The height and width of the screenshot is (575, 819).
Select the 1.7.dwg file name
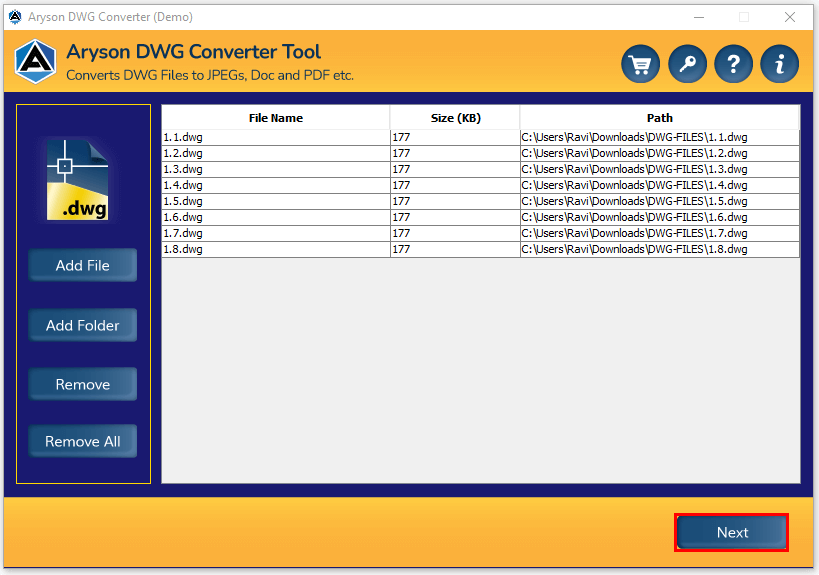pos(183,233)
